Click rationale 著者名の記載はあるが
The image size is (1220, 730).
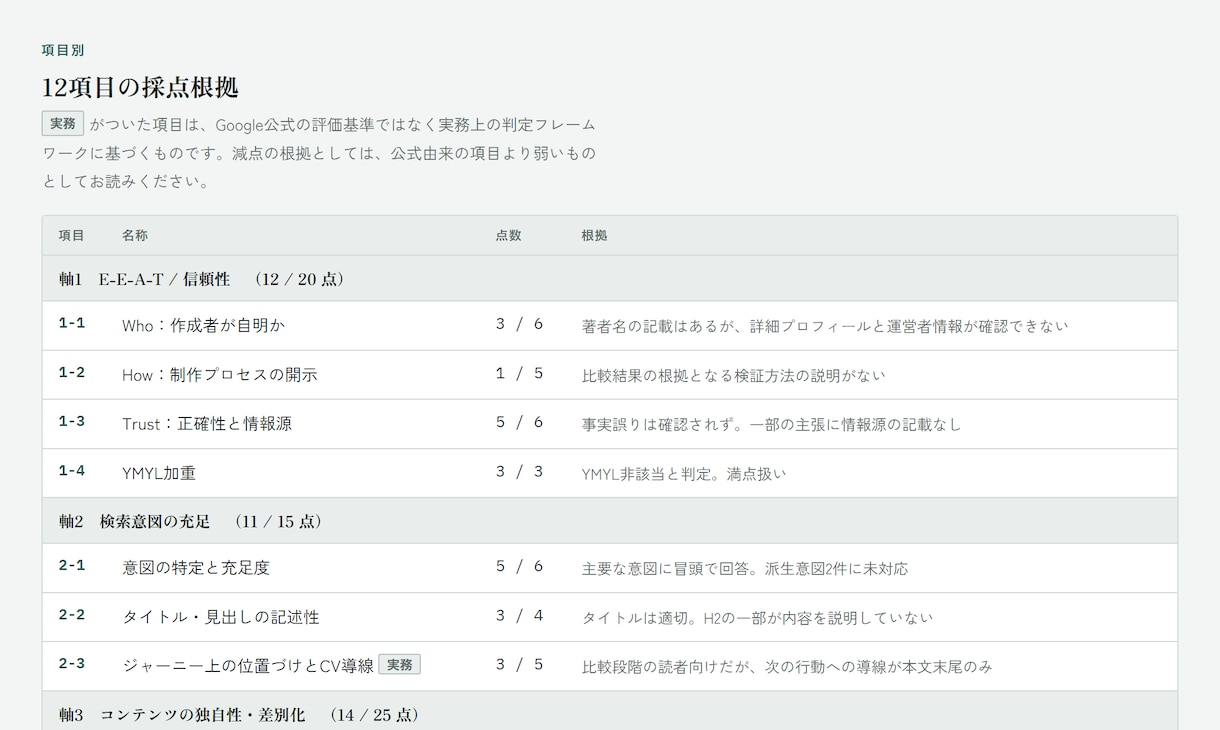825,326
